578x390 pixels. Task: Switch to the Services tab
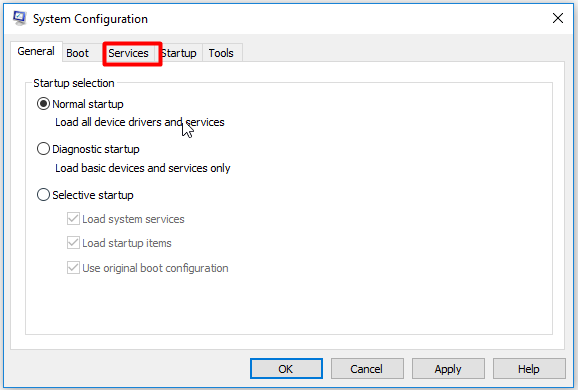click(128, 53)
